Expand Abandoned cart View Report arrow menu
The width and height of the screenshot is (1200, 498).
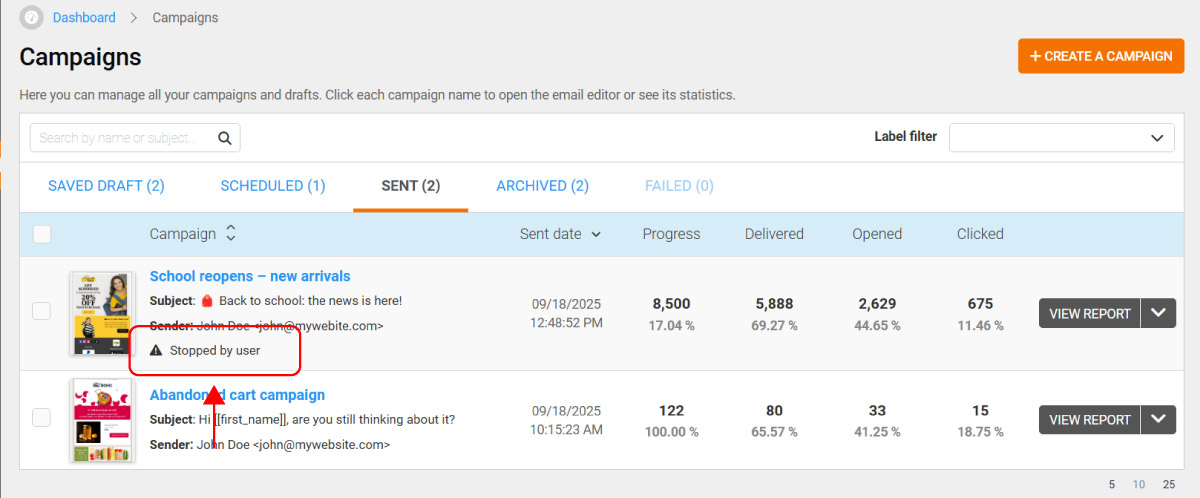pos(1158,420)
